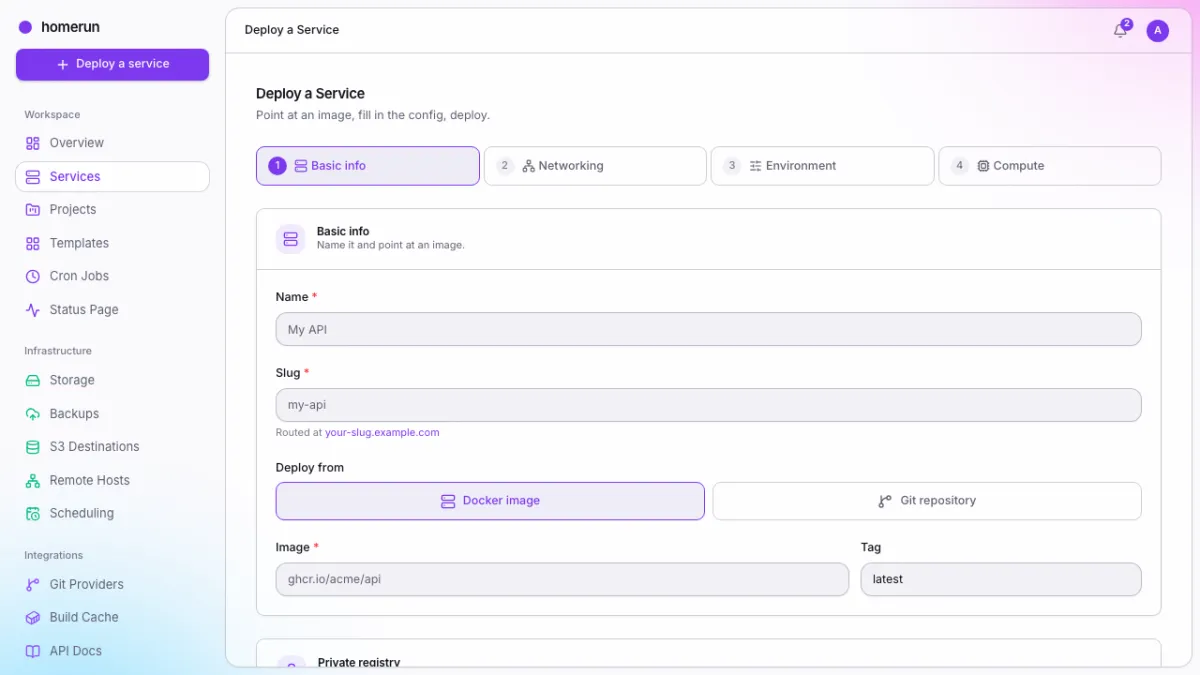Open Build Cache in the sidebar

click(112, 617)
